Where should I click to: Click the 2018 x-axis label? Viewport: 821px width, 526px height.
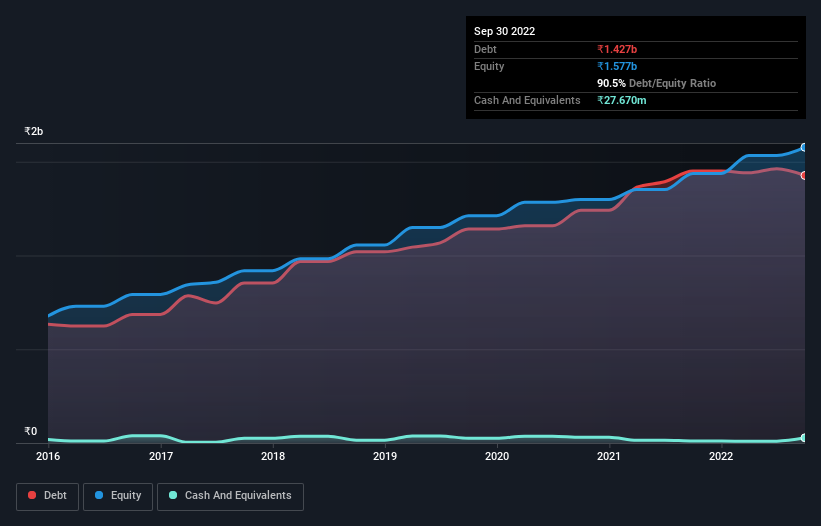point(273,456)
